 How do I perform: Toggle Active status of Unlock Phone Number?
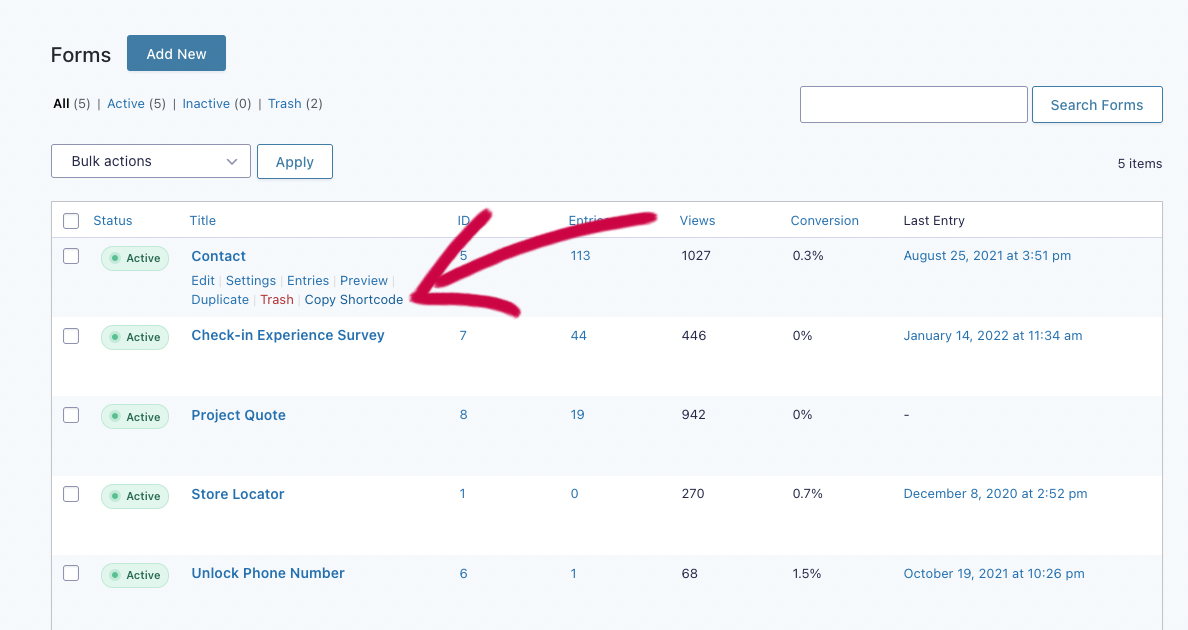pos(135,575)
